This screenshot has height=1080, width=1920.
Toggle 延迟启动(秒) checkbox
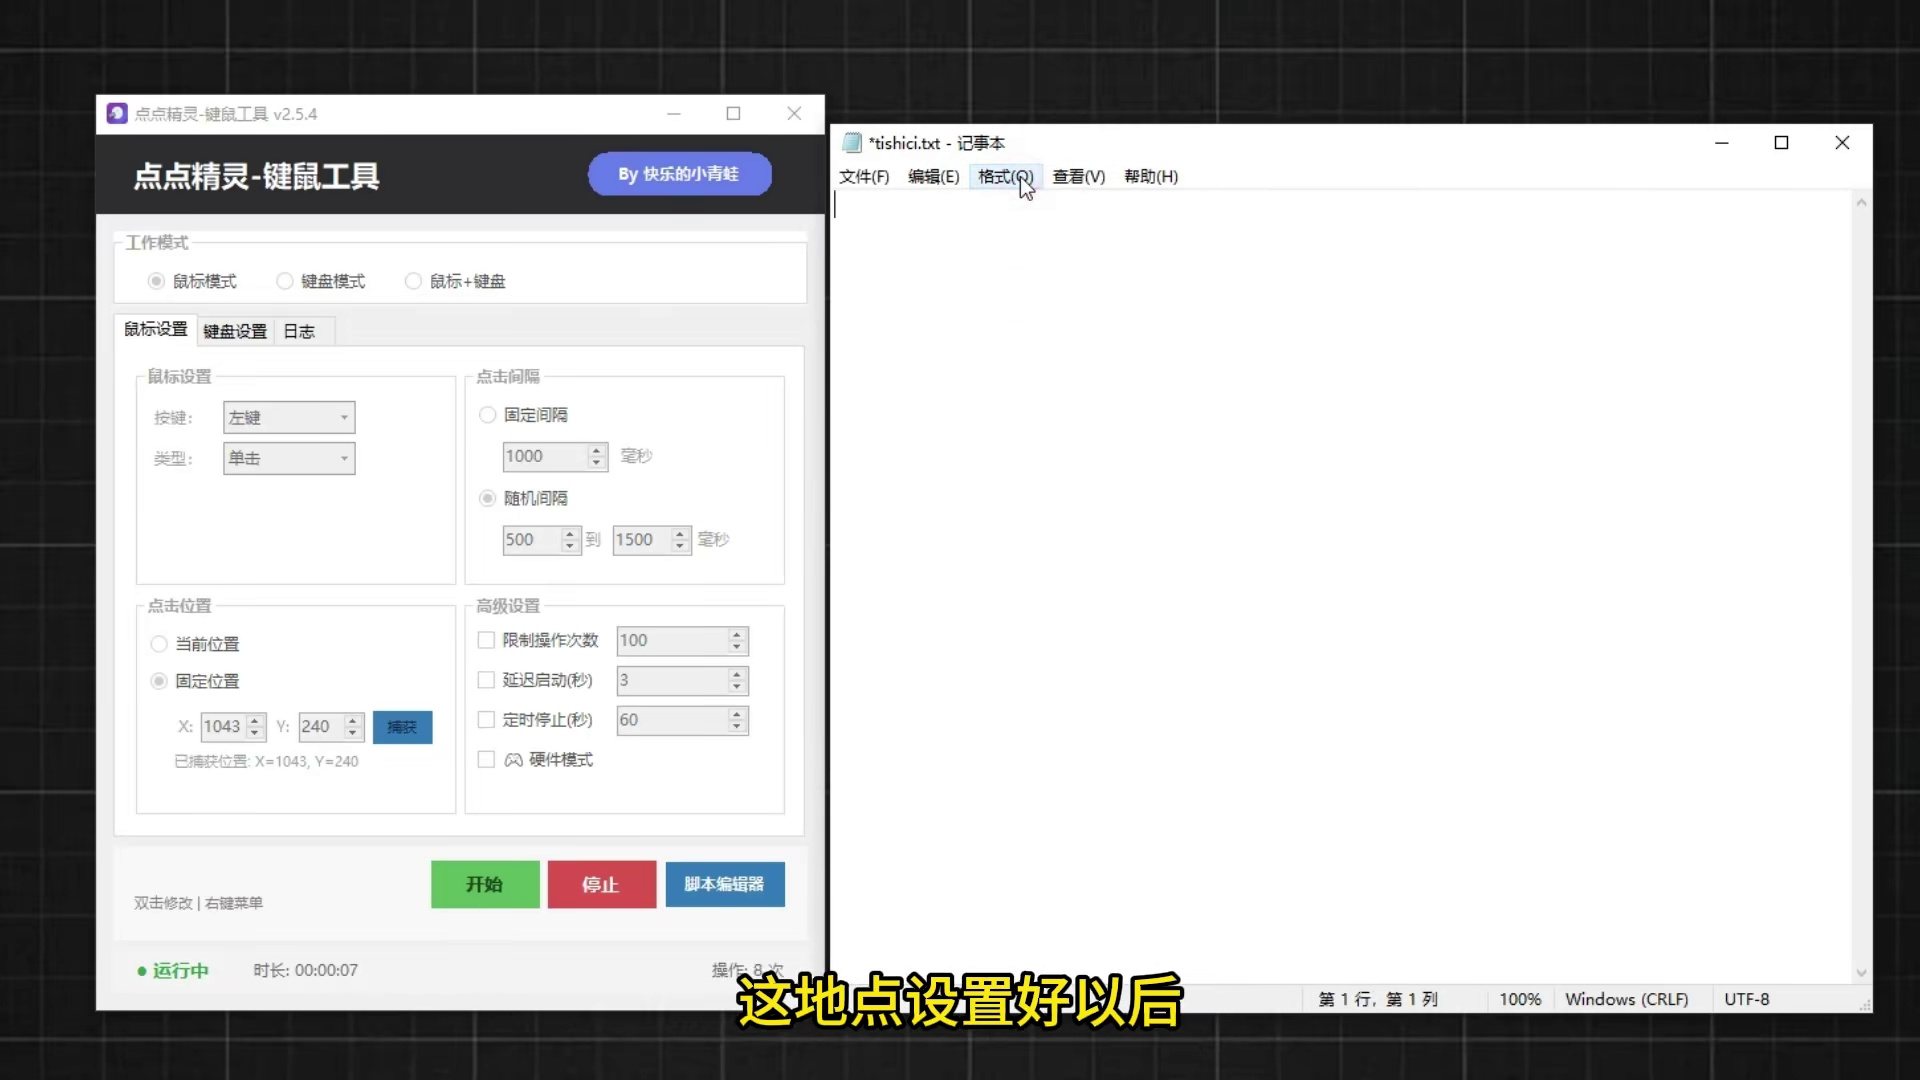(486, 680)
